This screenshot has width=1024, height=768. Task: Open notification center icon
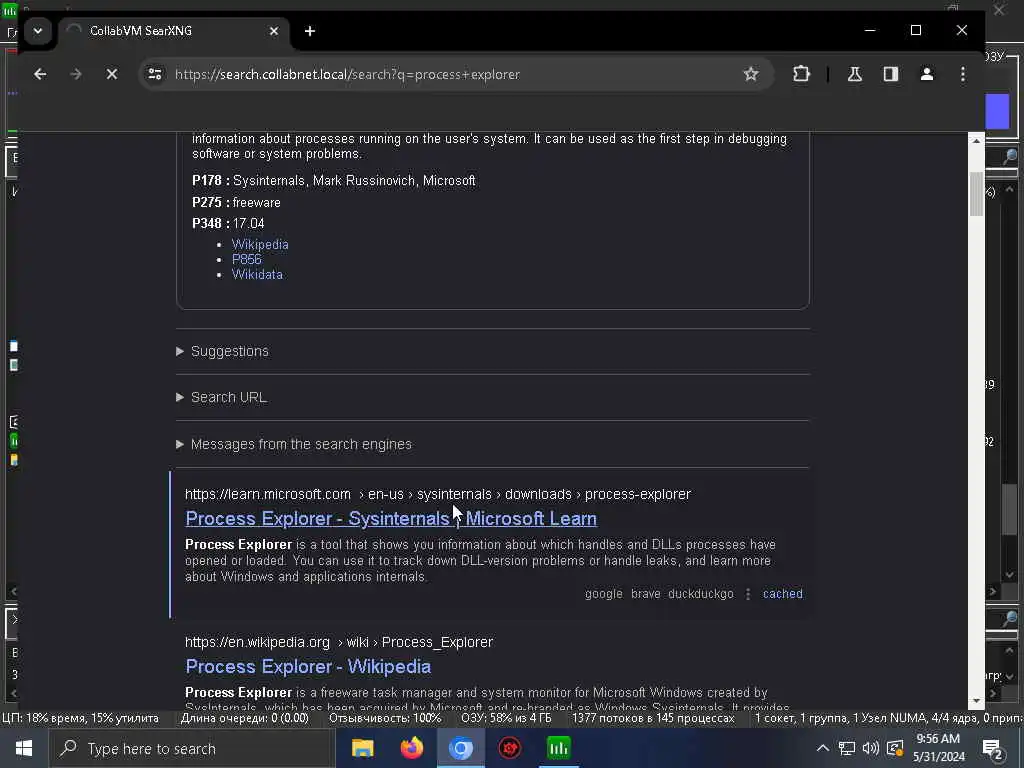click(x=992, y=748)
